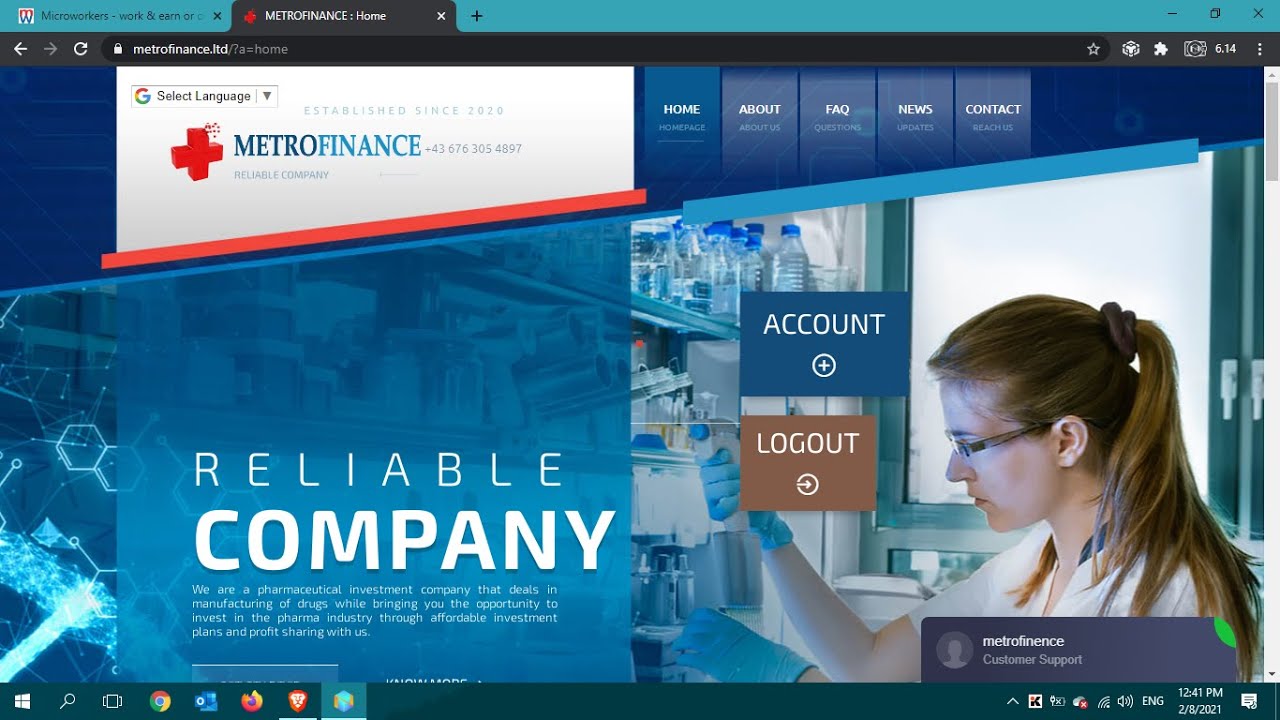Open Windows taskbar search
Viewport: 1280px width, 720px height.
click(67, 701)
